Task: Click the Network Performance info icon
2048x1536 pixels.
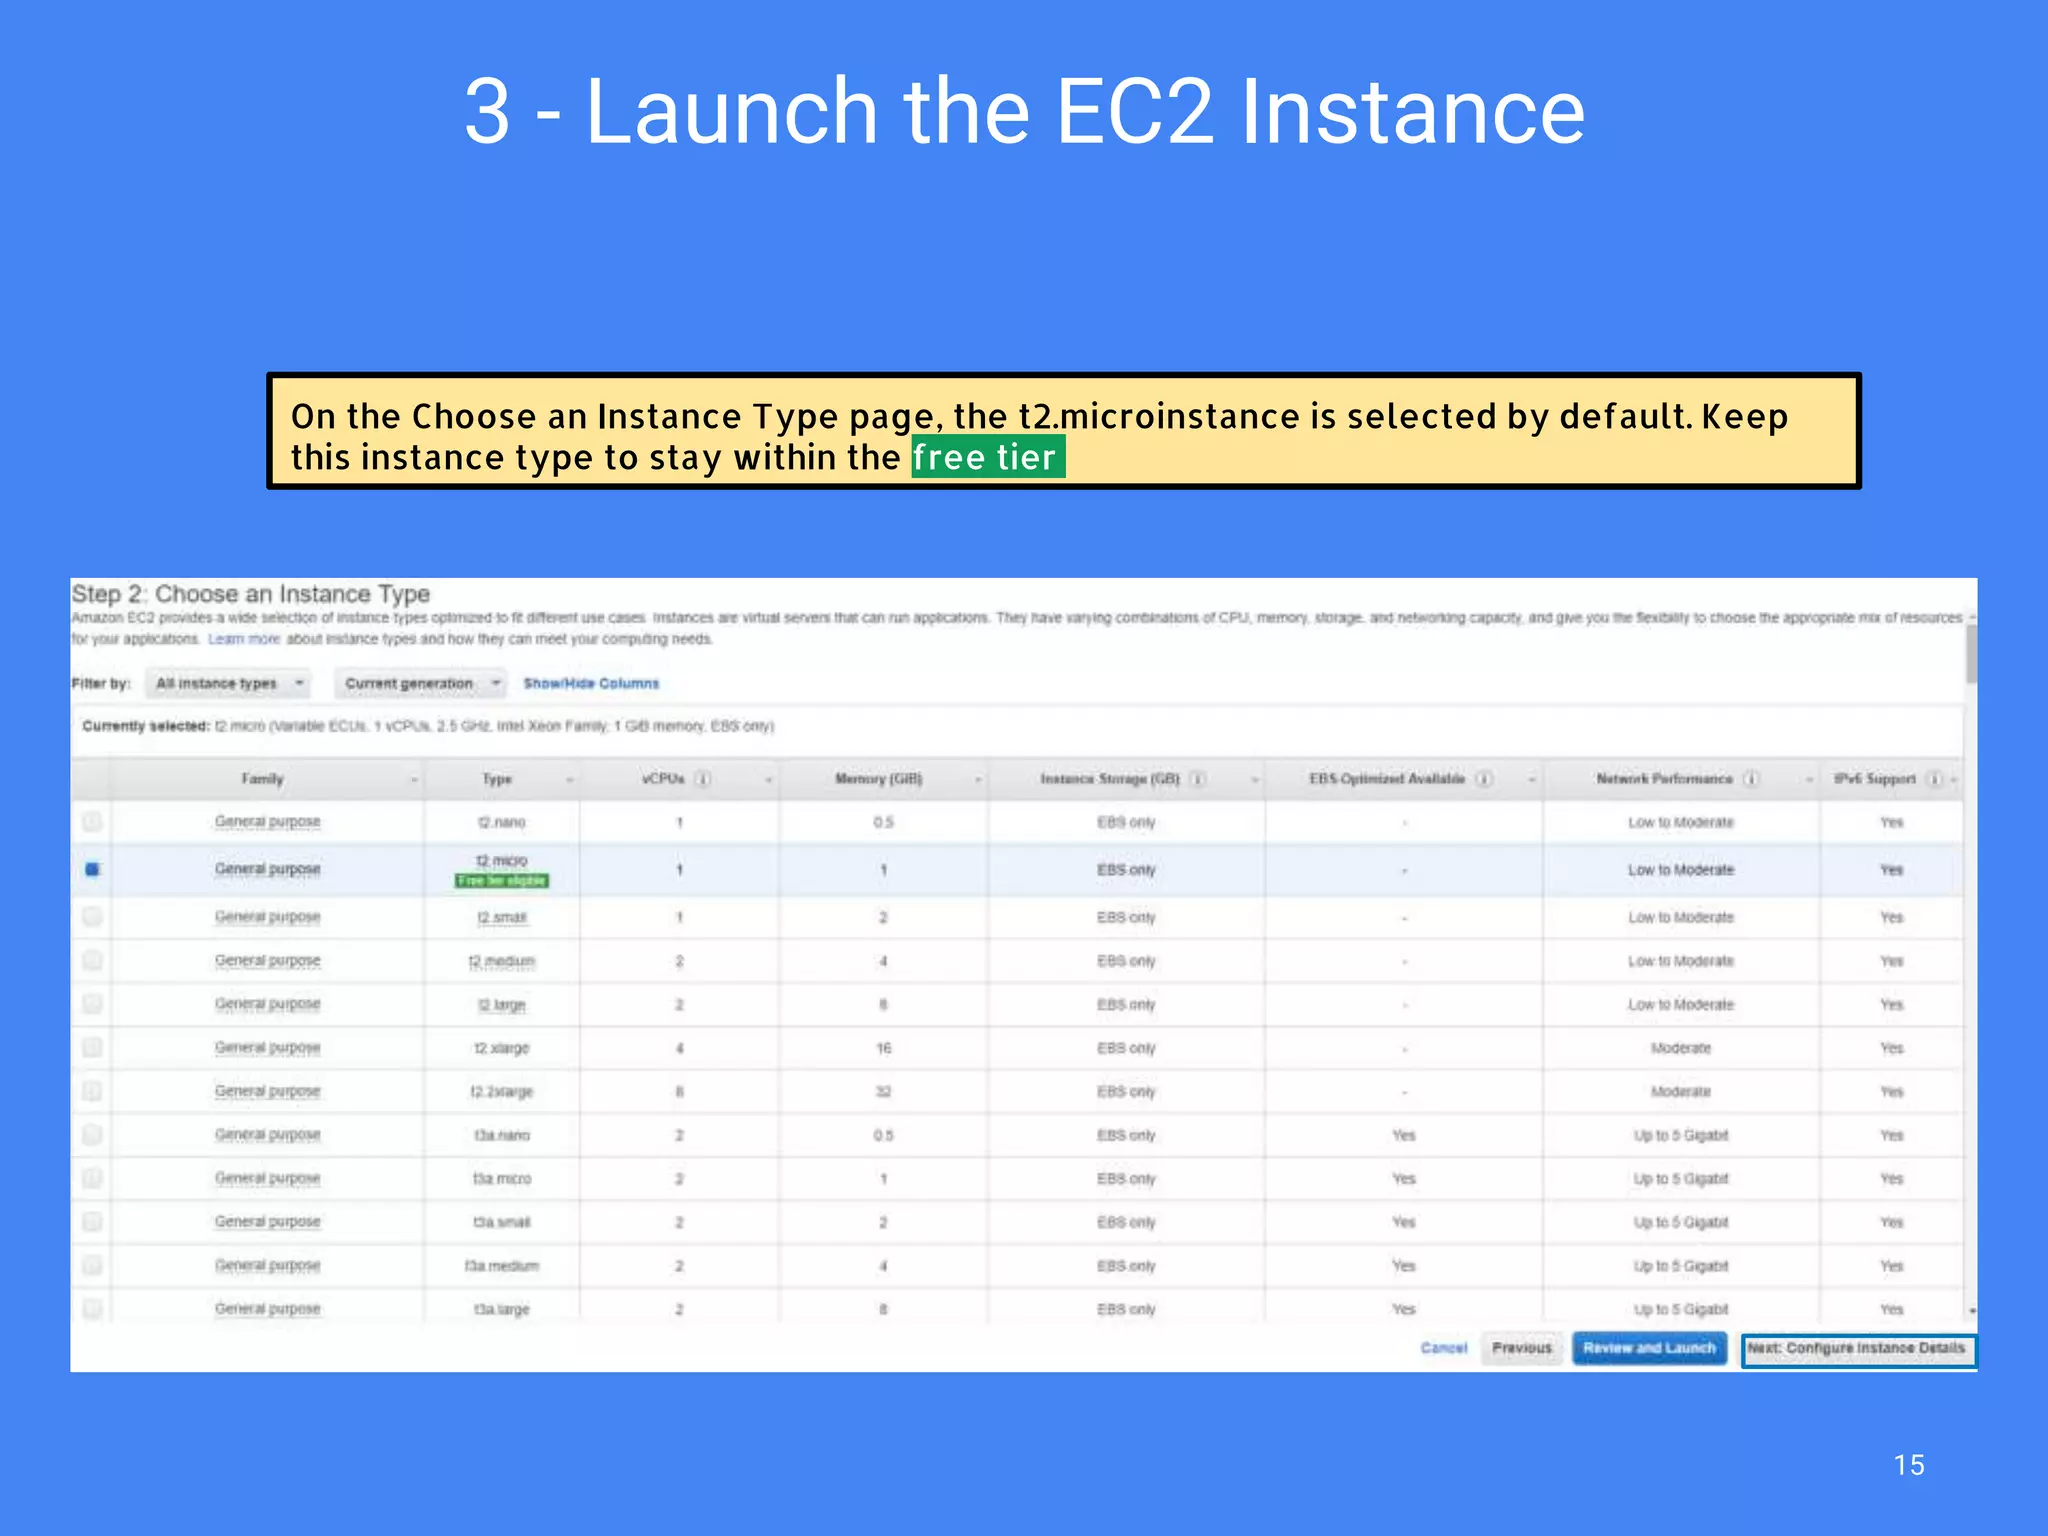Action: pos(1751,779)
